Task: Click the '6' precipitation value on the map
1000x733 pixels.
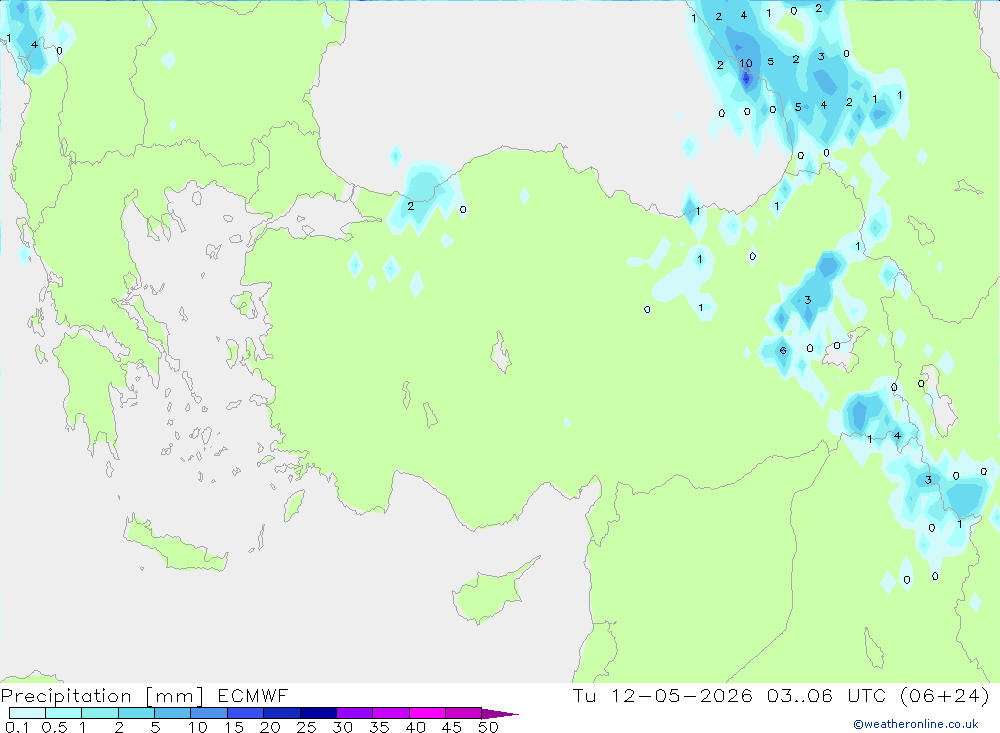Action: pyautogui.click(x=783, y=350)
